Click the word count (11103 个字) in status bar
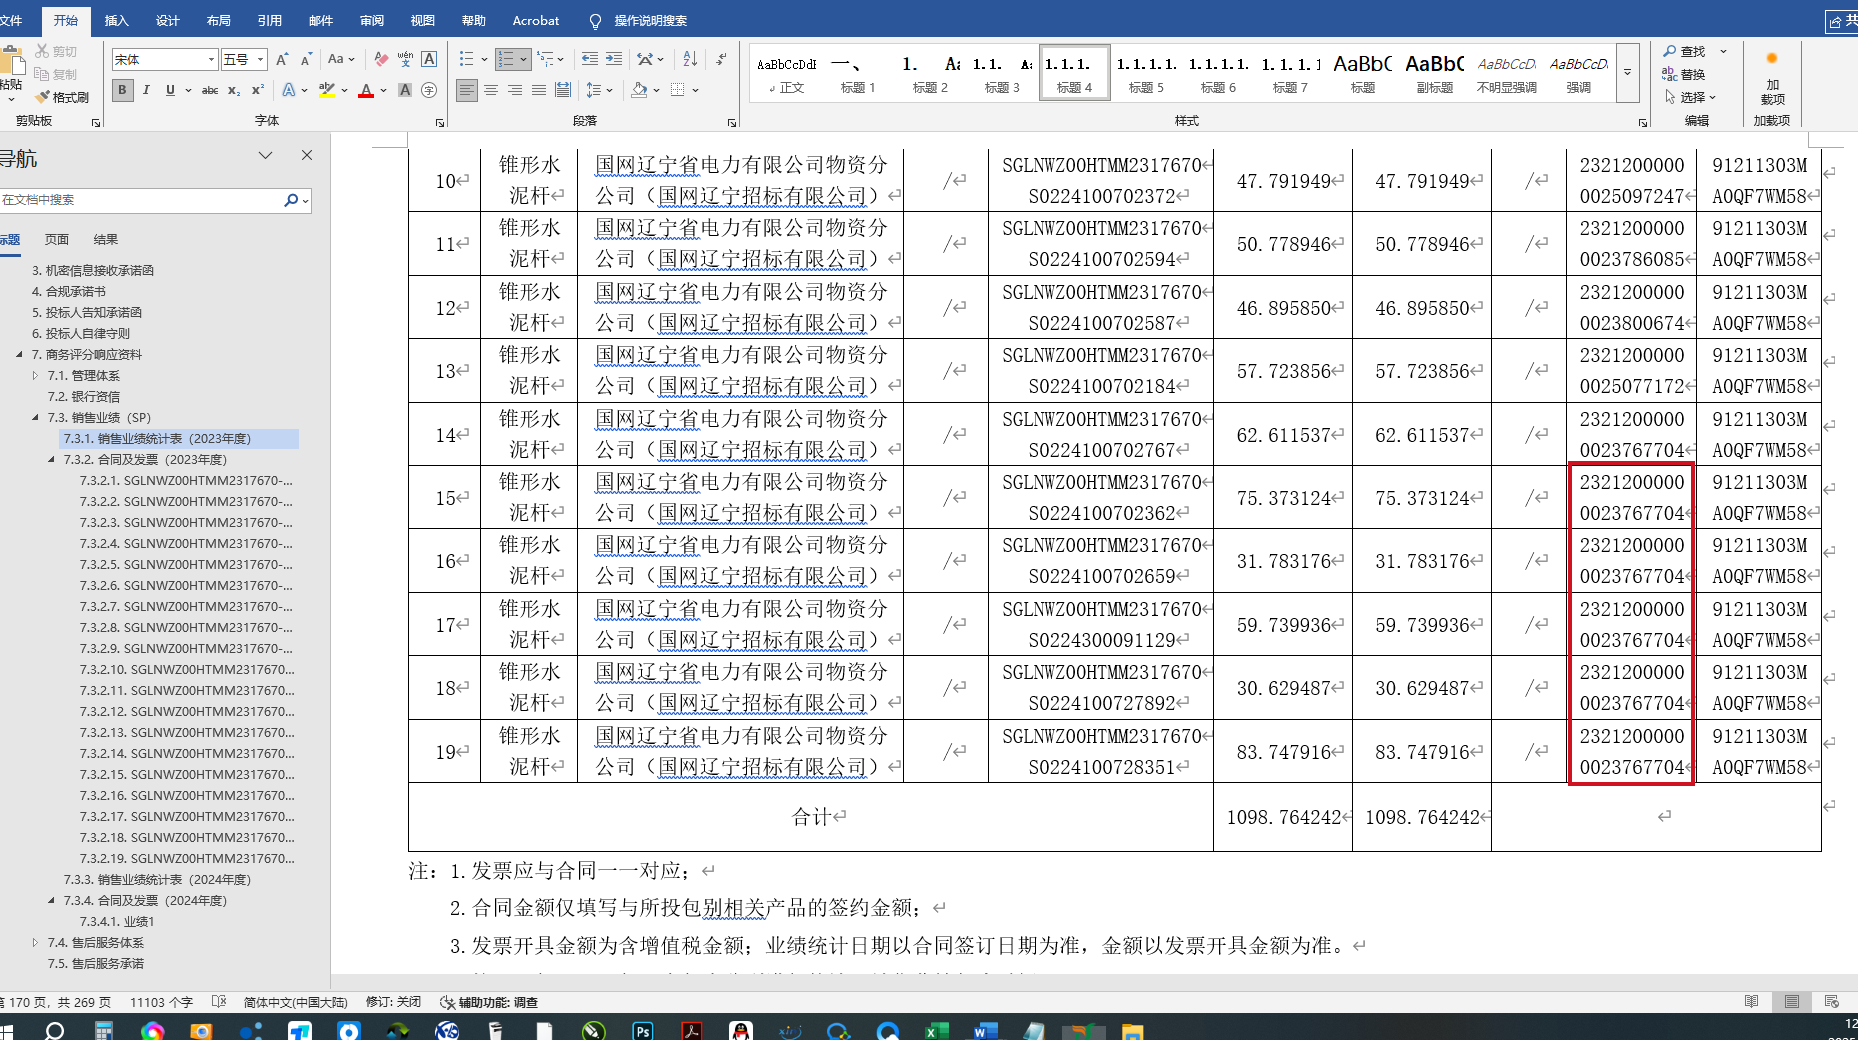The image size is (1858, 1040). point(161,1002)
